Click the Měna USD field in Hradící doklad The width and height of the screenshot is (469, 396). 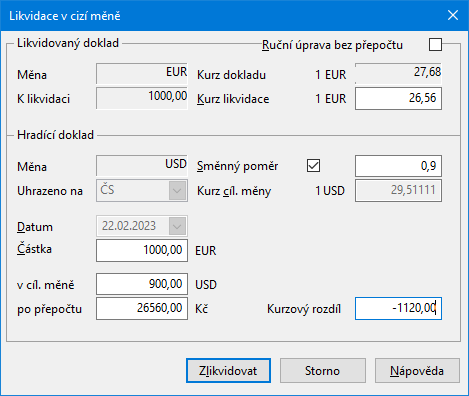coord(142,165)
